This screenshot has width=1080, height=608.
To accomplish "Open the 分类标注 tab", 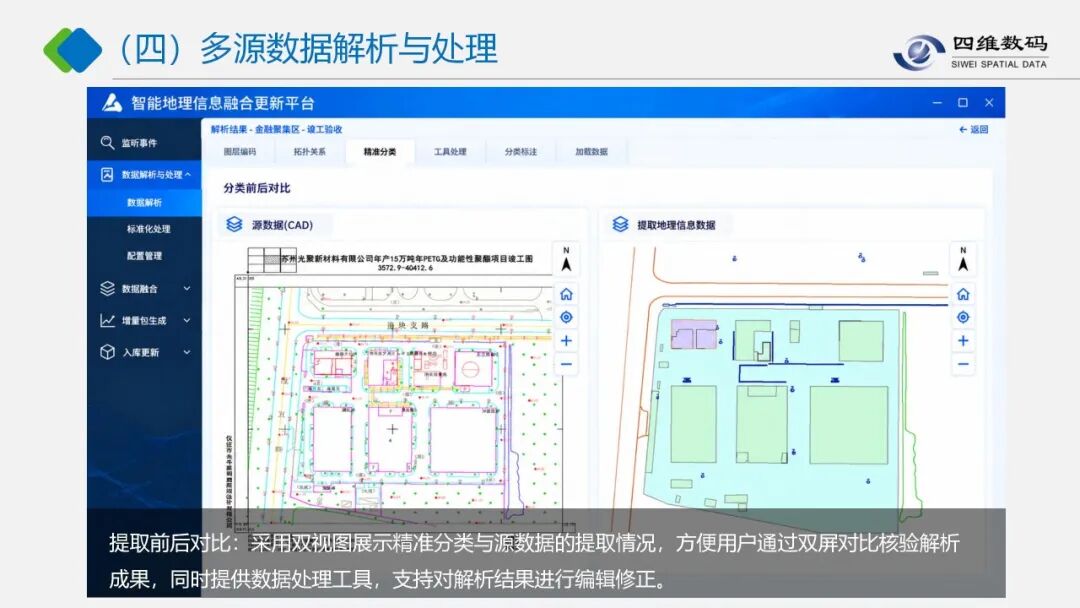I will [520, 151].
